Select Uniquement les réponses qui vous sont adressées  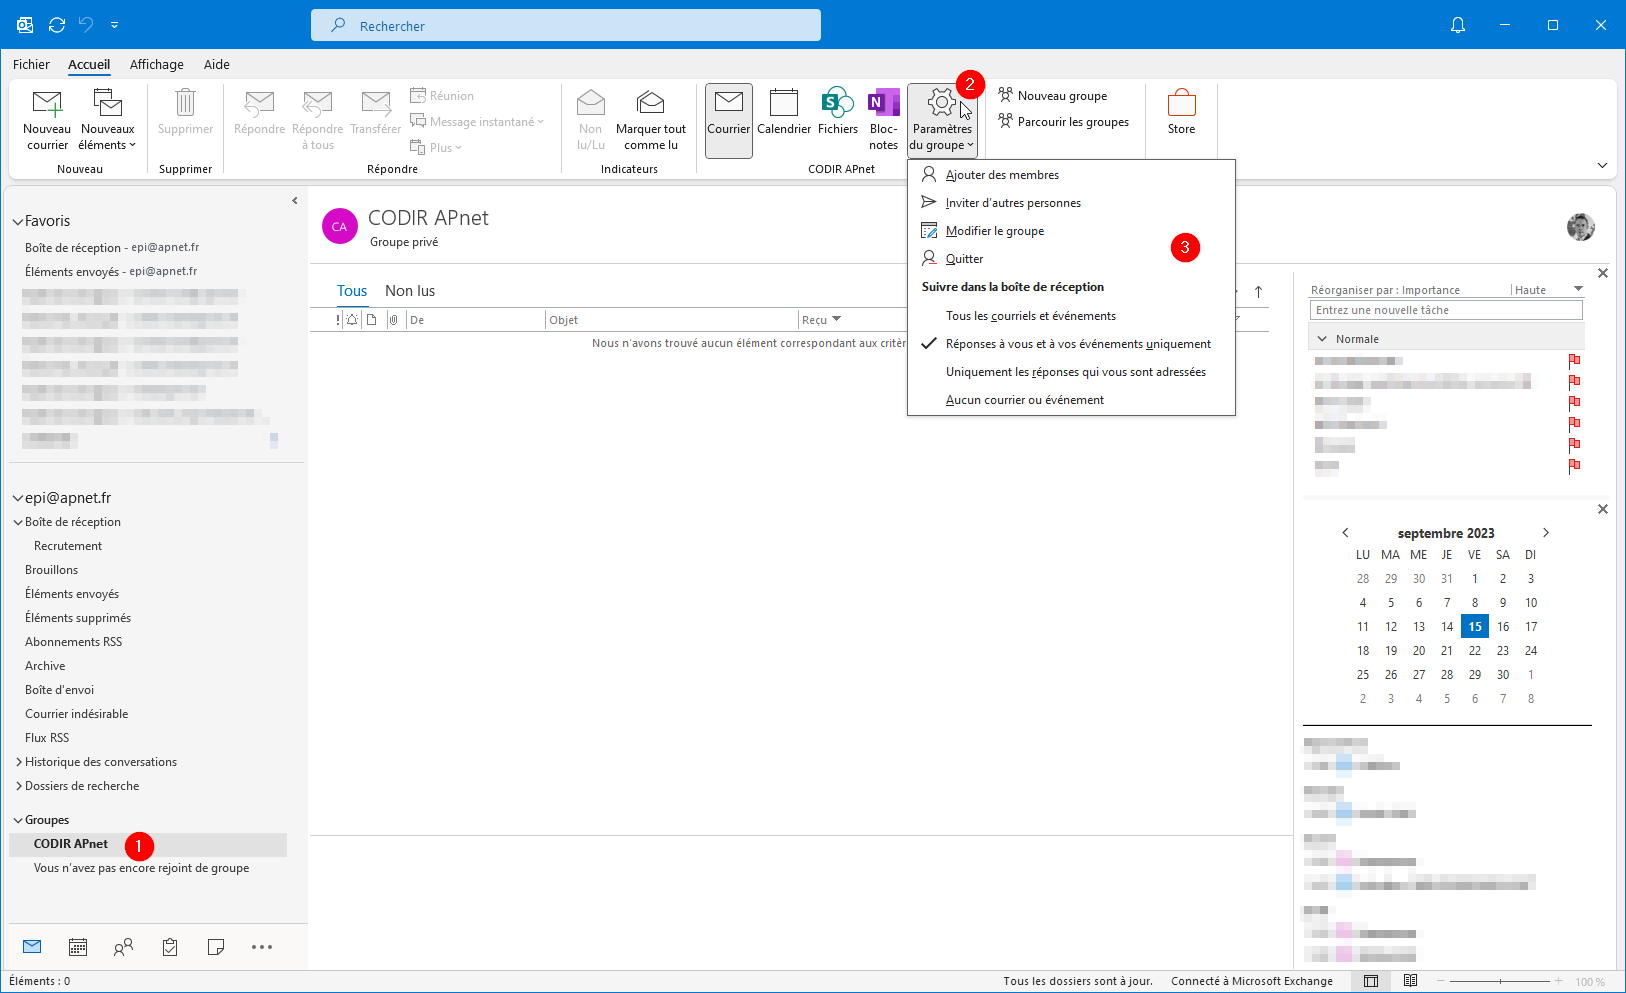[1071, 372]
